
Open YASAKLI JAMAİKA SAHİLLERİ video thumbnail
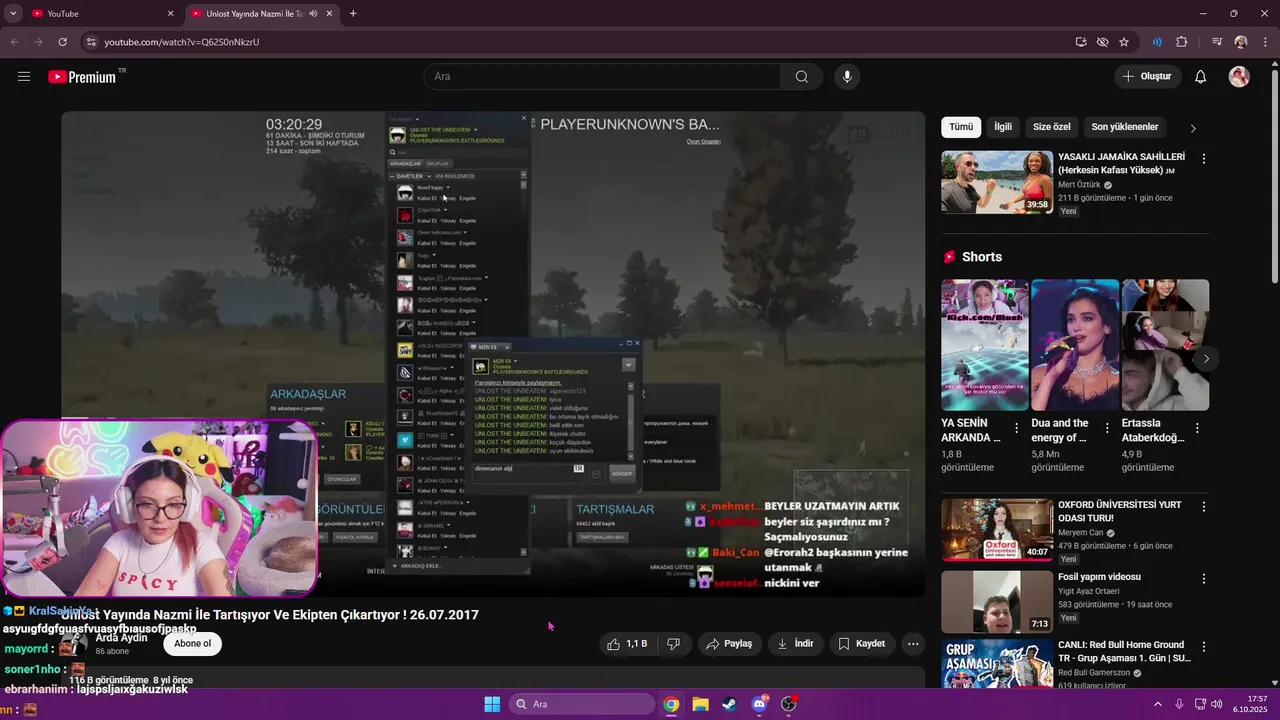coord(997,182)
